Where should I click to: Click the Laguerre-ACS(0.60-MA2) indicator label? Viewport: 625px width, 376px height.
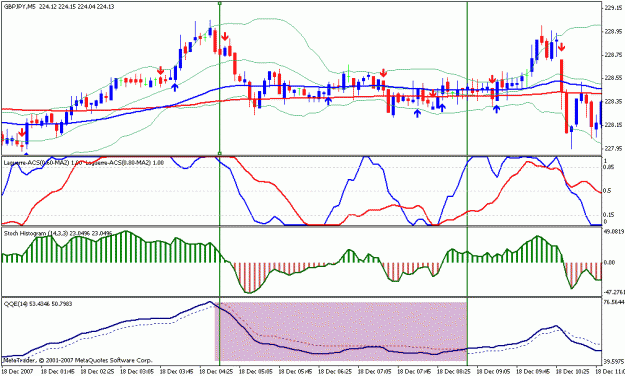pos(43,163)
